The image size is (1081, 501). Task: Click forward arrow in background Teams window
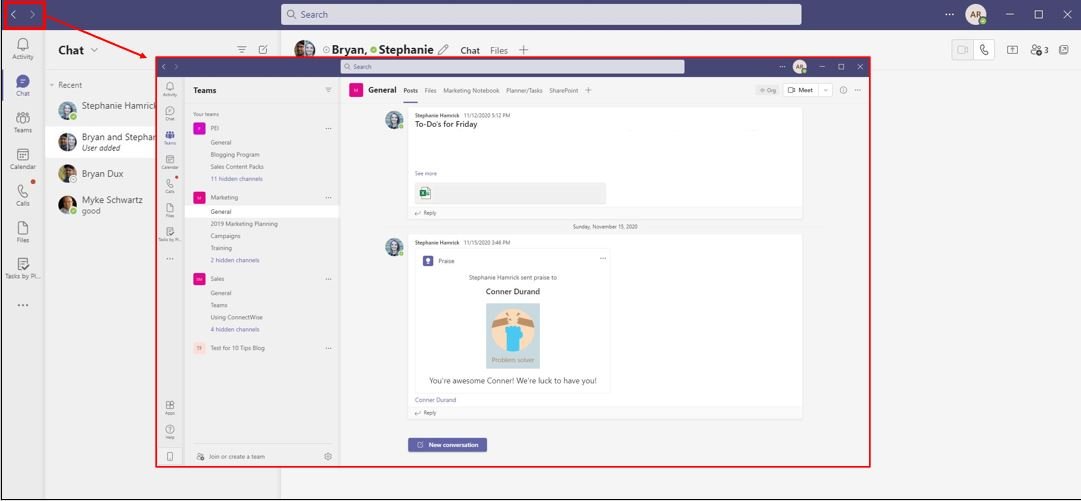(32, 14)
